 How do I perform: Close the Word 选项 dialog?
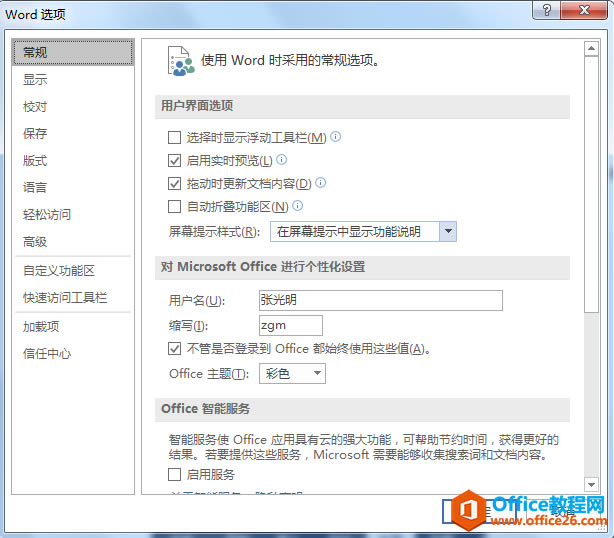click(584, 10)
